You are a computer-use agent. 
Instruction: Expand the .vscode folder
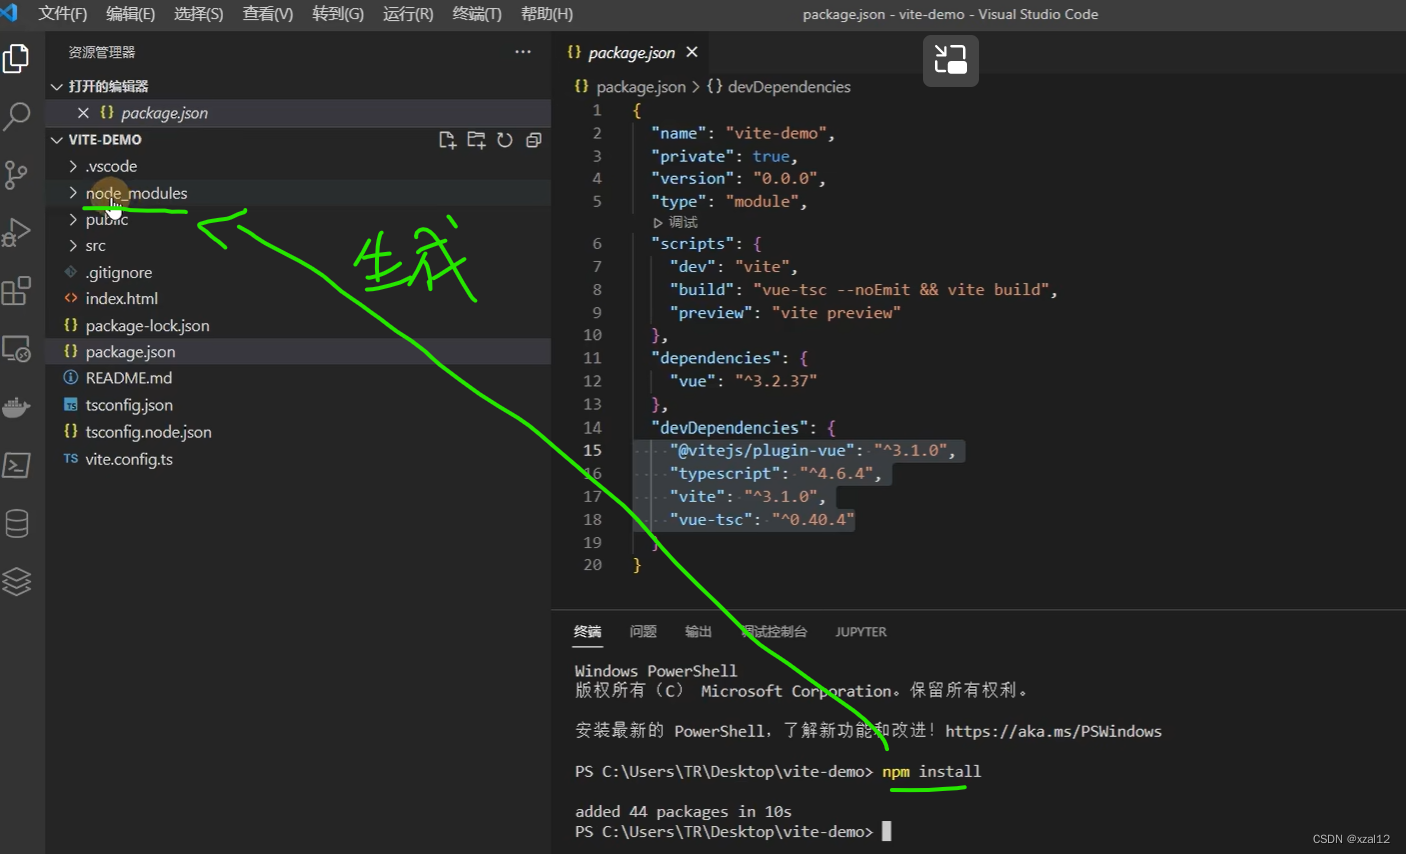[x=73, y=166]
